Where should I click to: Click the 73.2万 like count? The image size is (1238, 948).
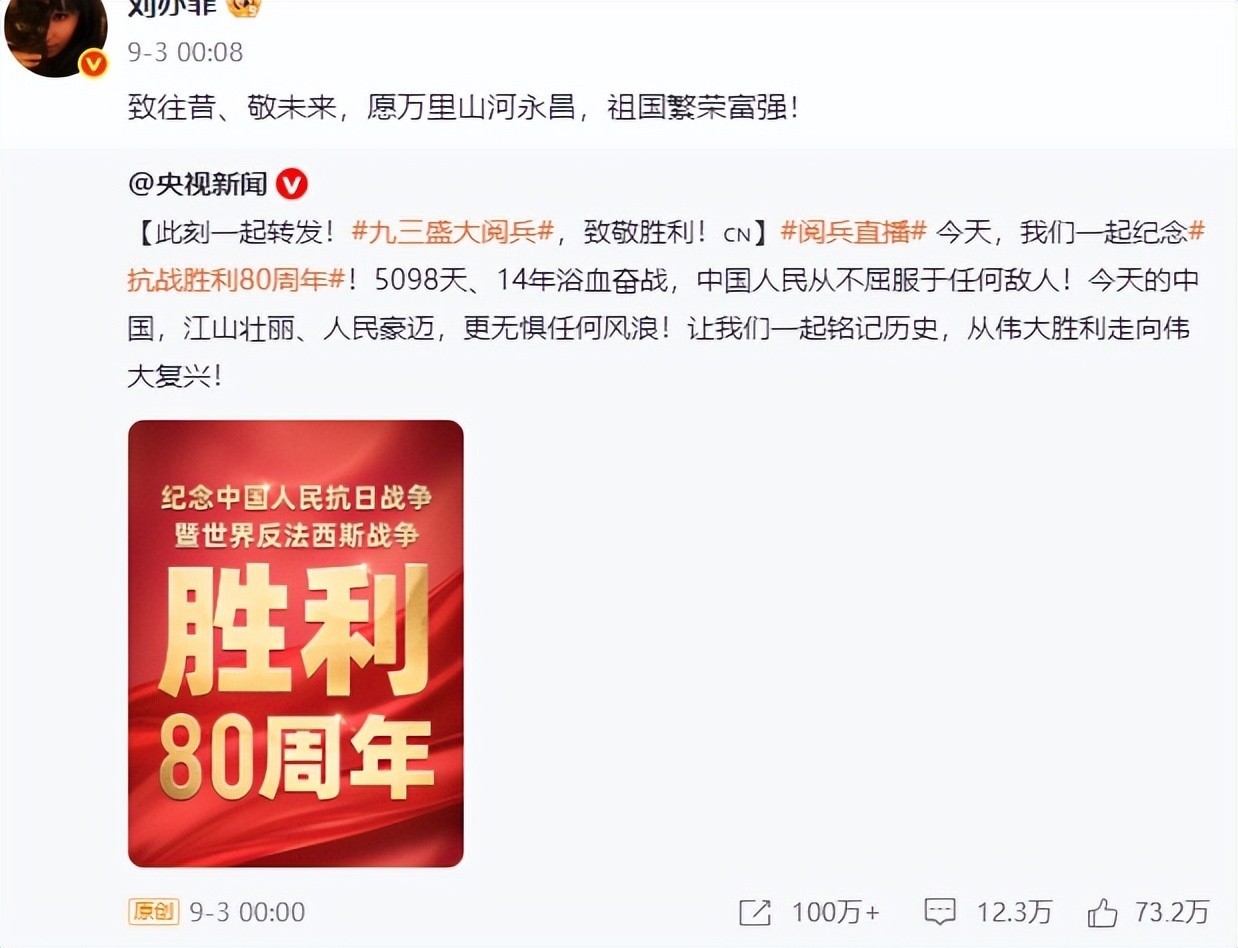[1172, 912]
